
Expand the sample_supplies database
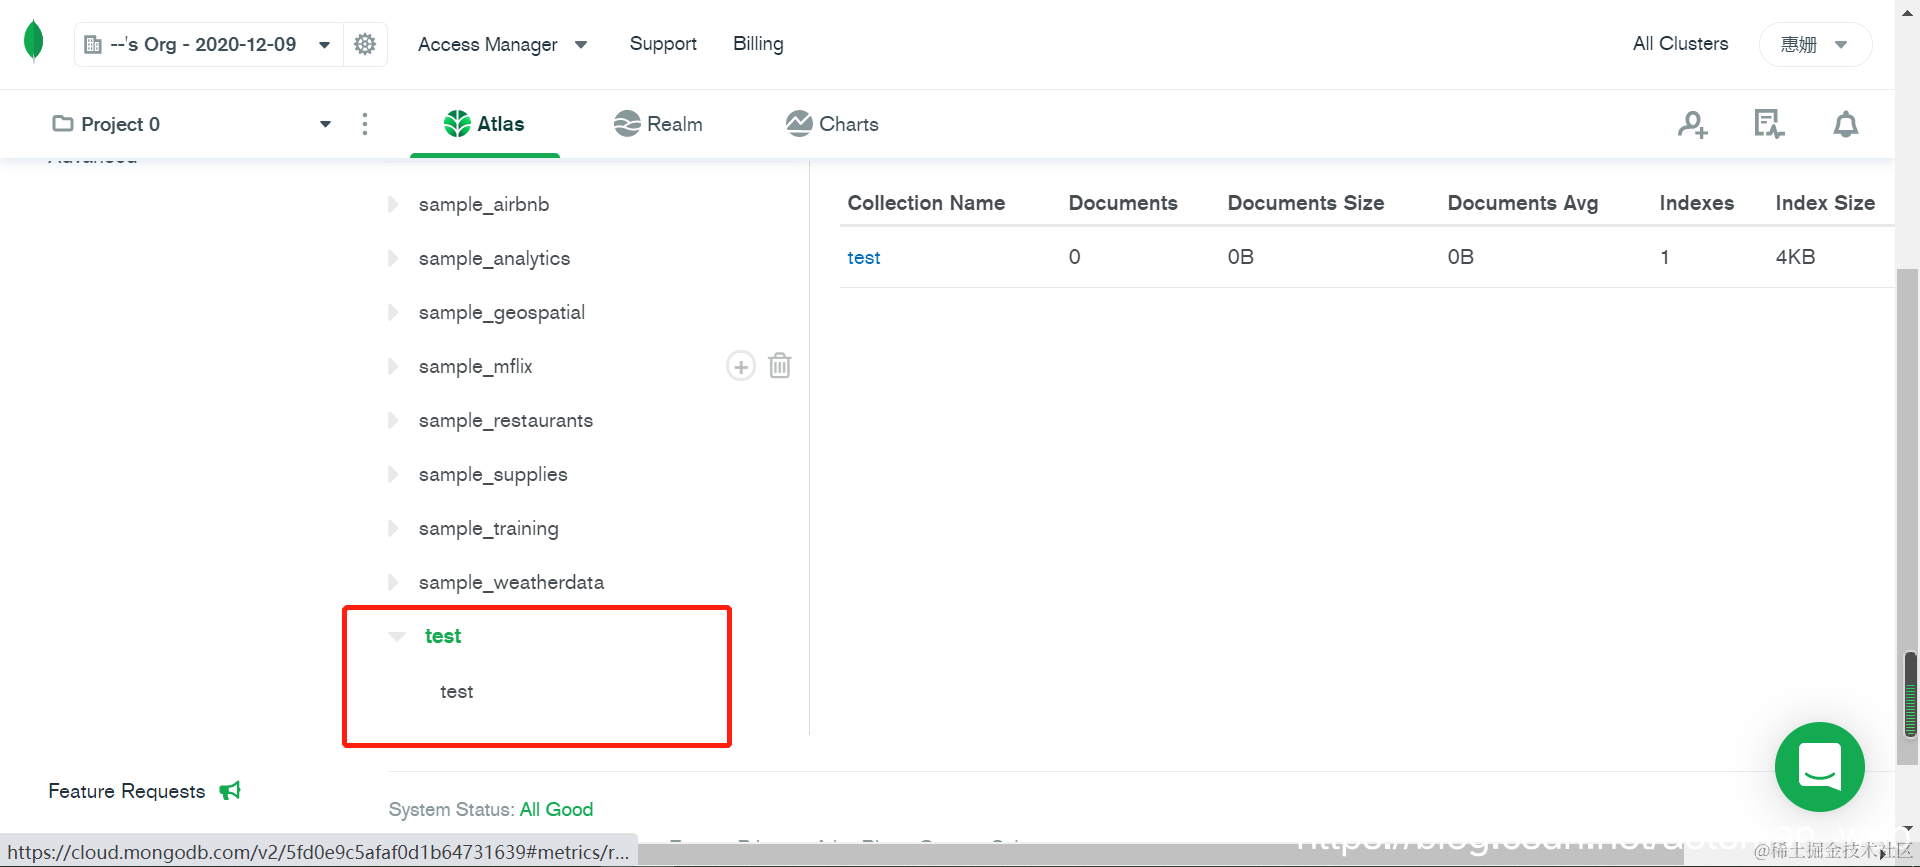point(393,474)
